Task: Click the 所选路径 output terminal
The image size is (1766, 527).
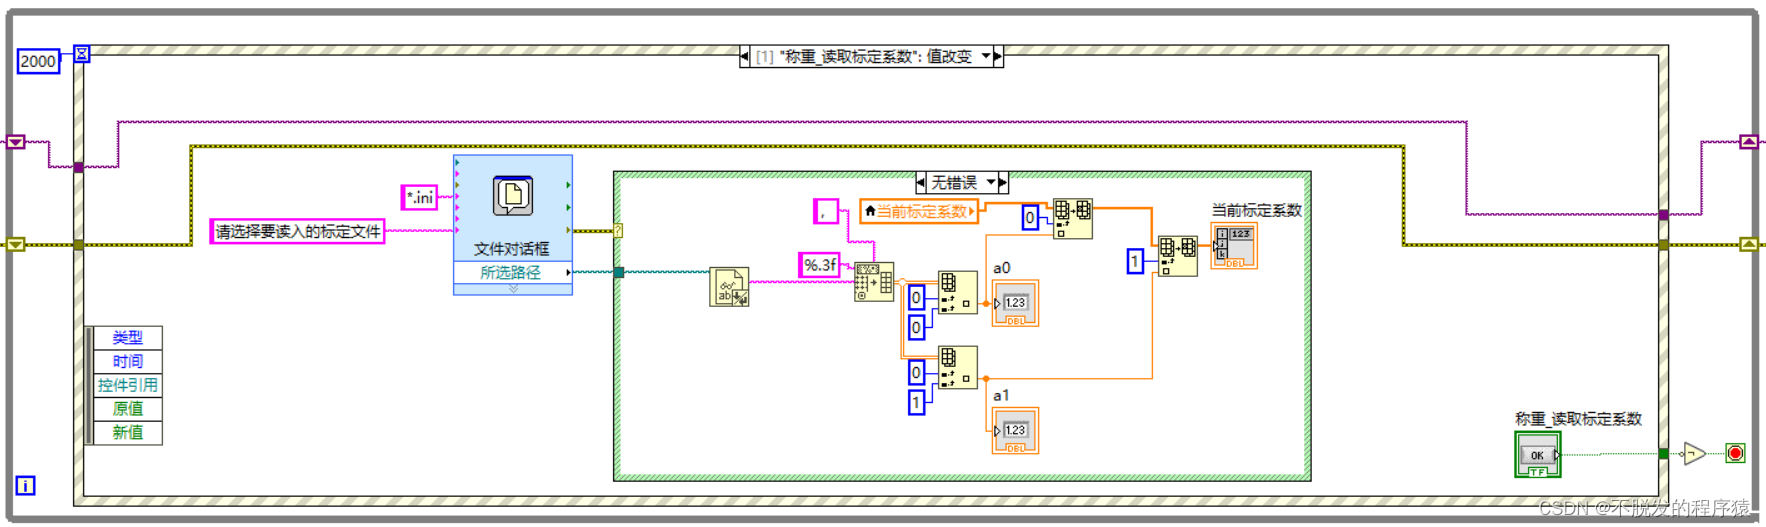Action: click(513, 272)
